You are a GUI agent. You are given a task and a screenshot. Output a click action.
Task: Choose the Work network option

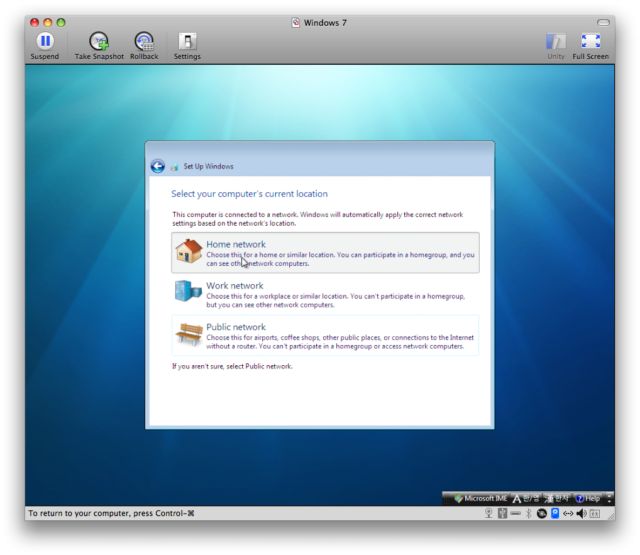(325, 294)
